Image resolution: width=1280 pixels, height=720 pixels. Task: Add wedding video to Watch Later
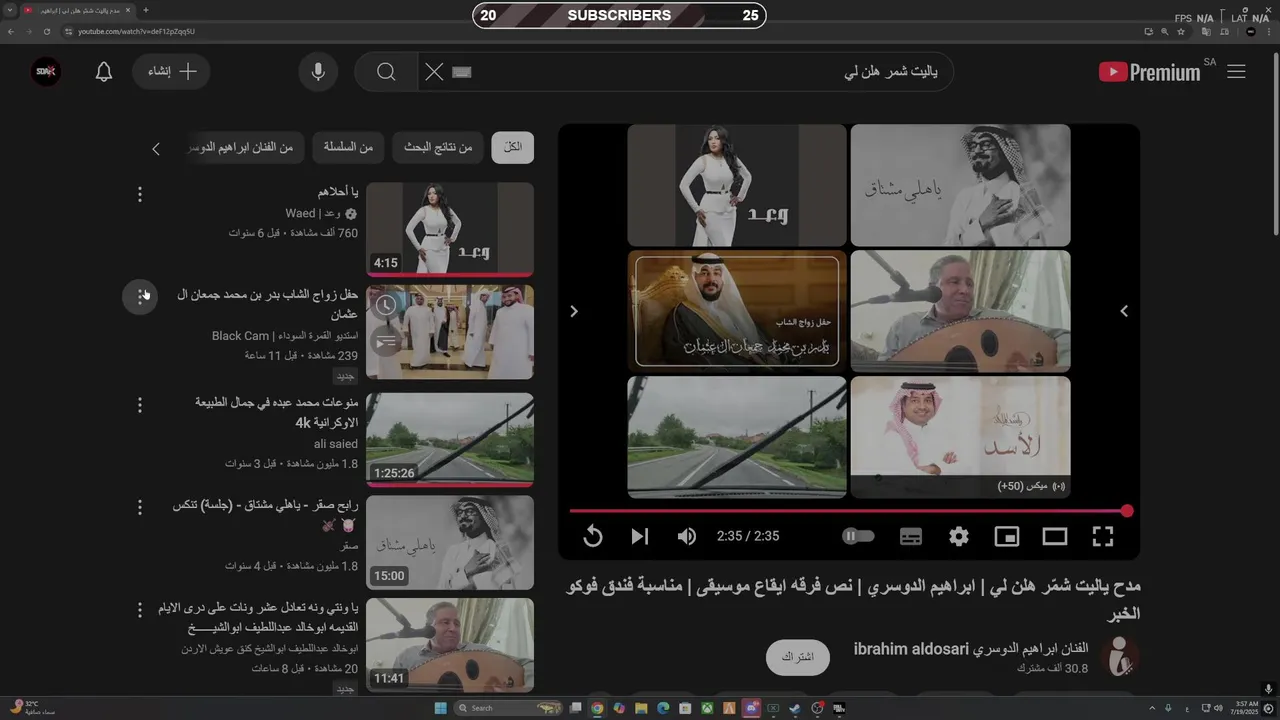pyautogui.click(x=386, y=305)
